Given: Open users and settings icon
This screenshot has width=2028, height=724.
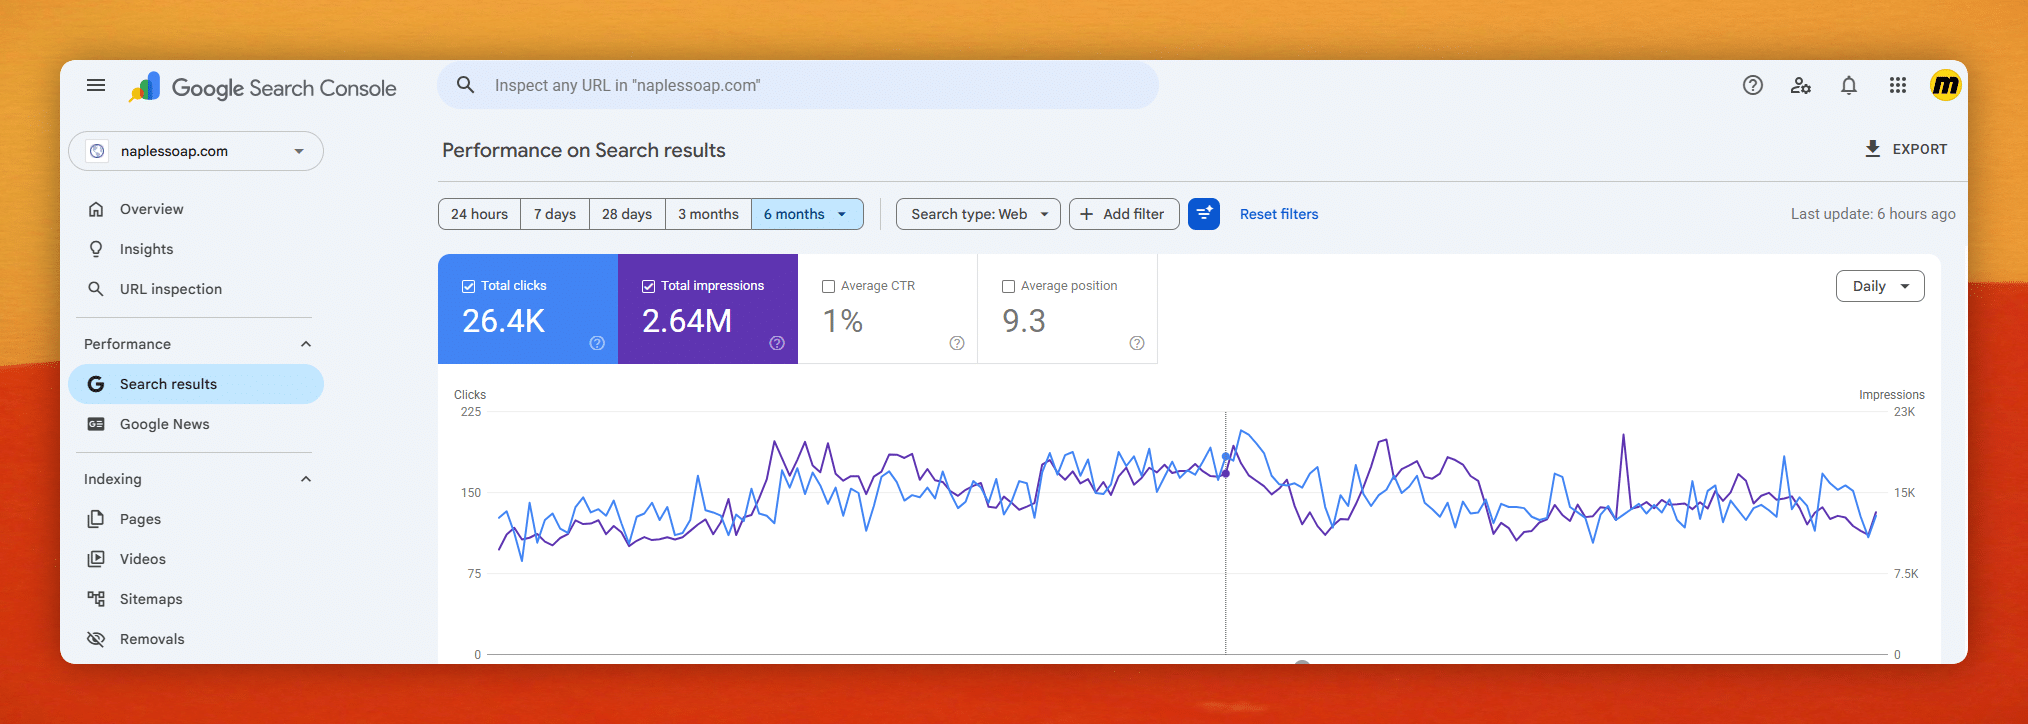Looking at the screenshot, I should 1801,86.
